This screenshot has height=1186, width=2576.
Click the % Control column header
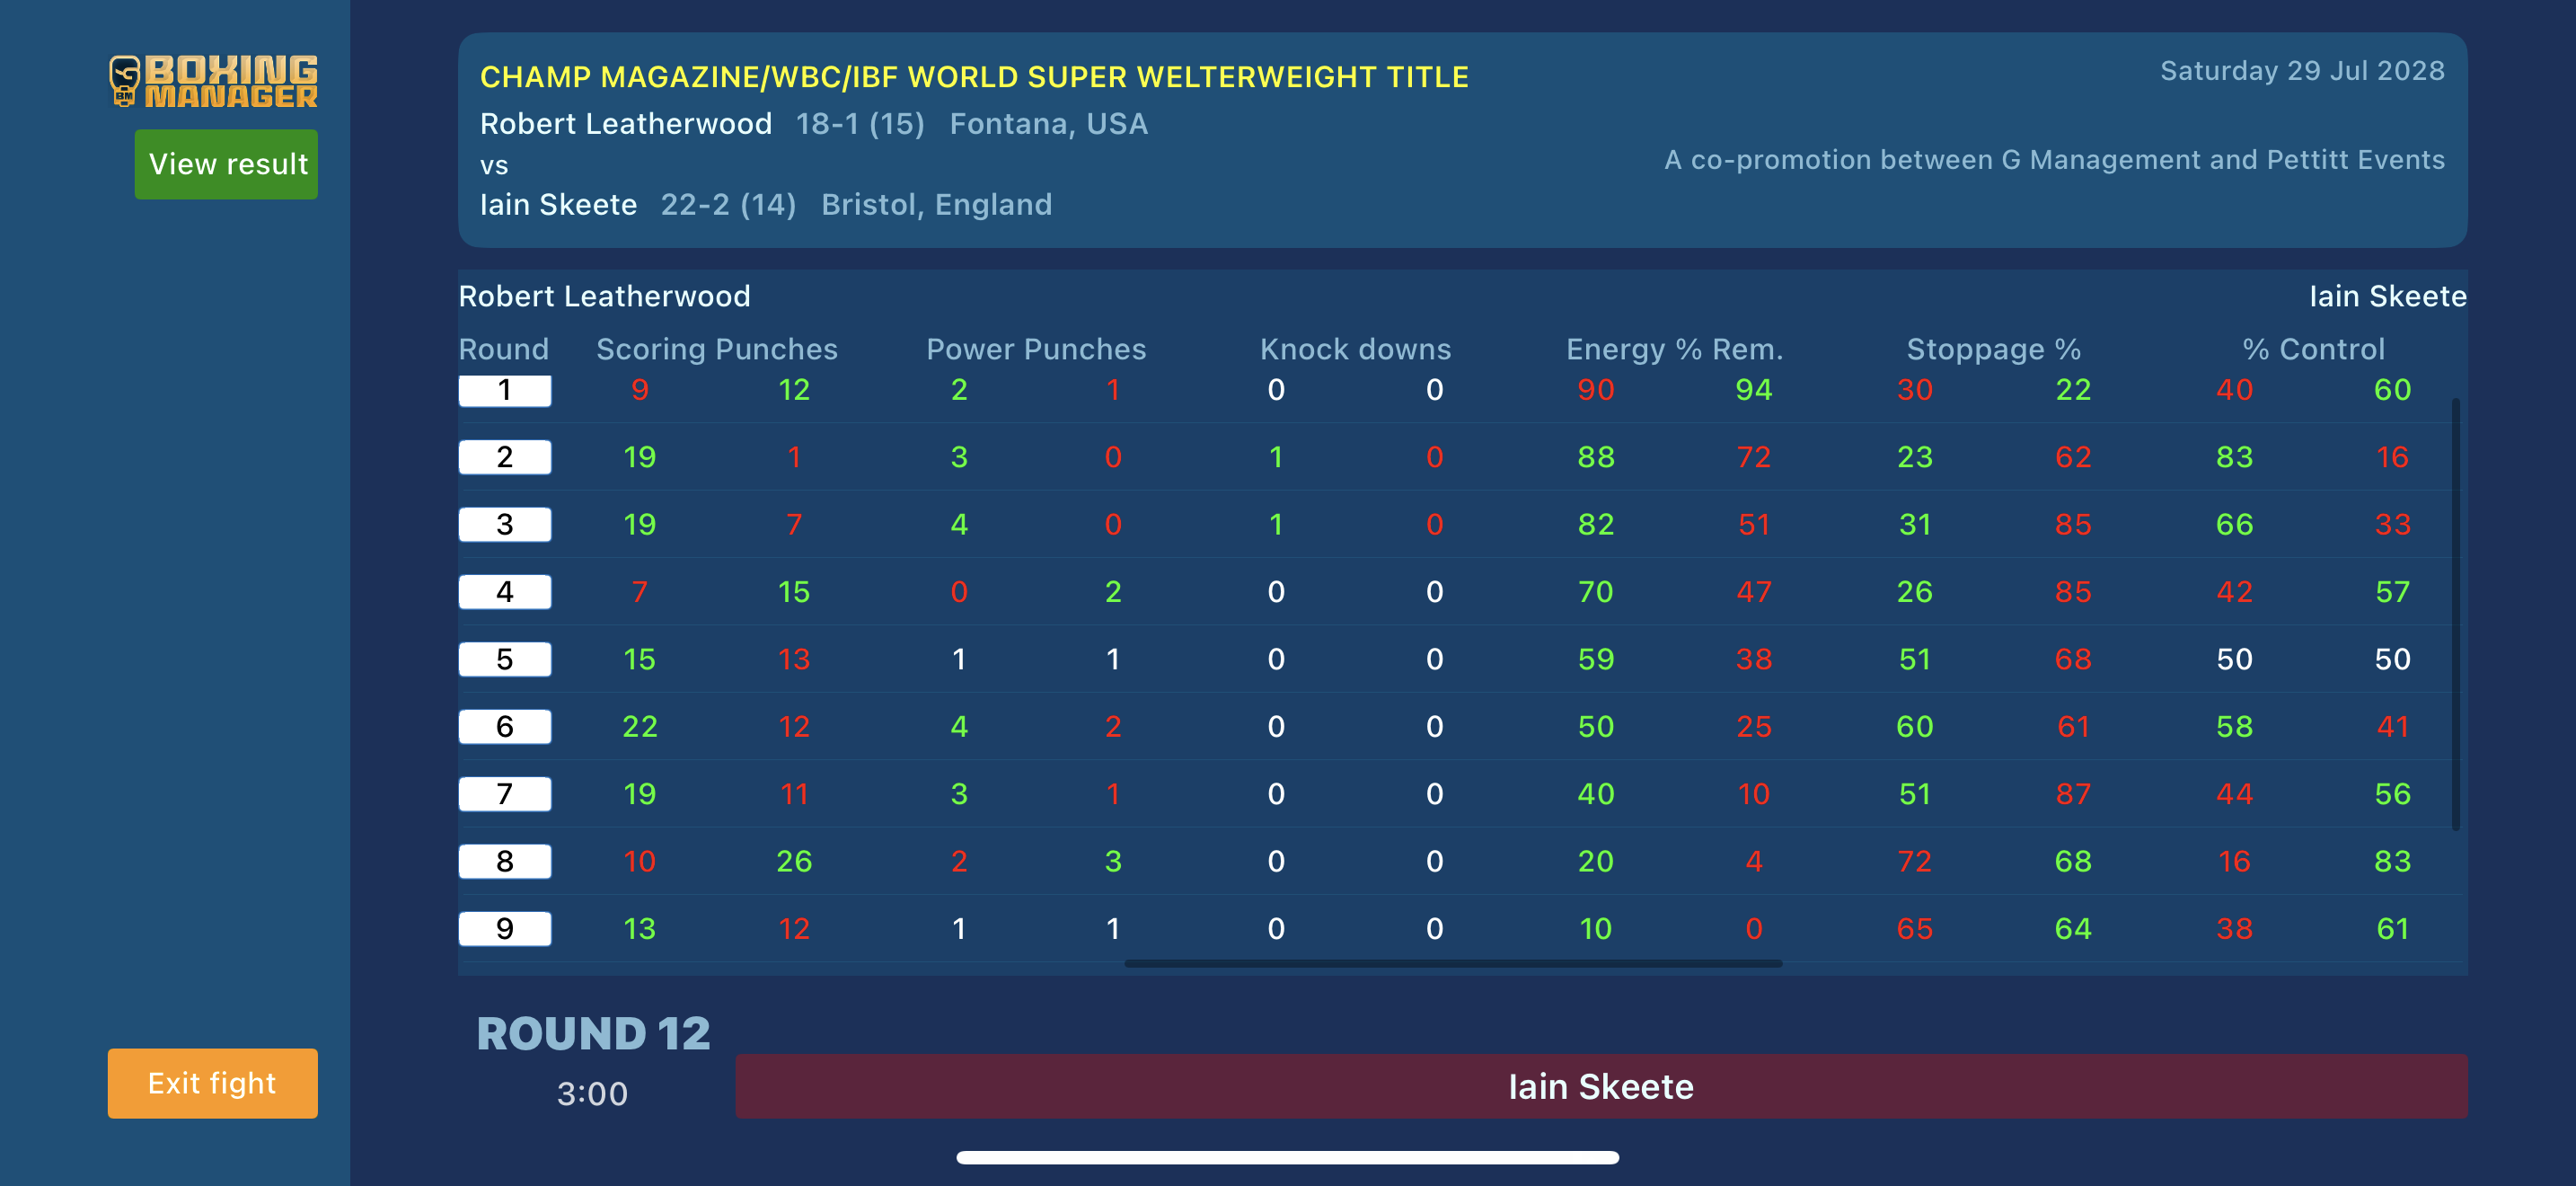(2313, 349)
